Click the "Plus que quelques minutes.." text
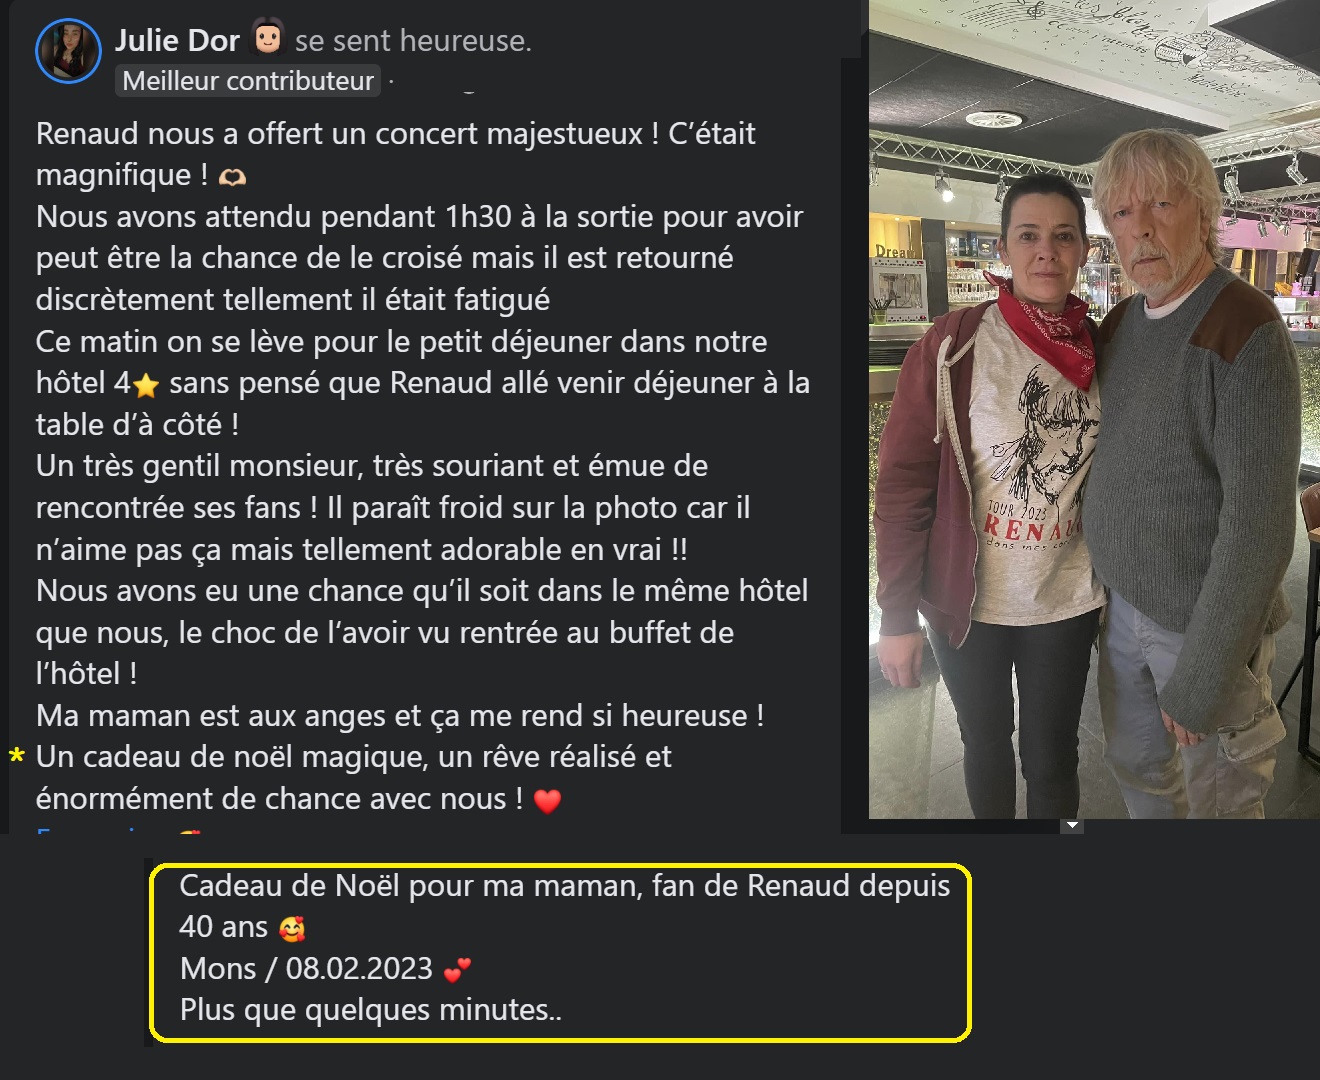 [x=371, y=1010]
